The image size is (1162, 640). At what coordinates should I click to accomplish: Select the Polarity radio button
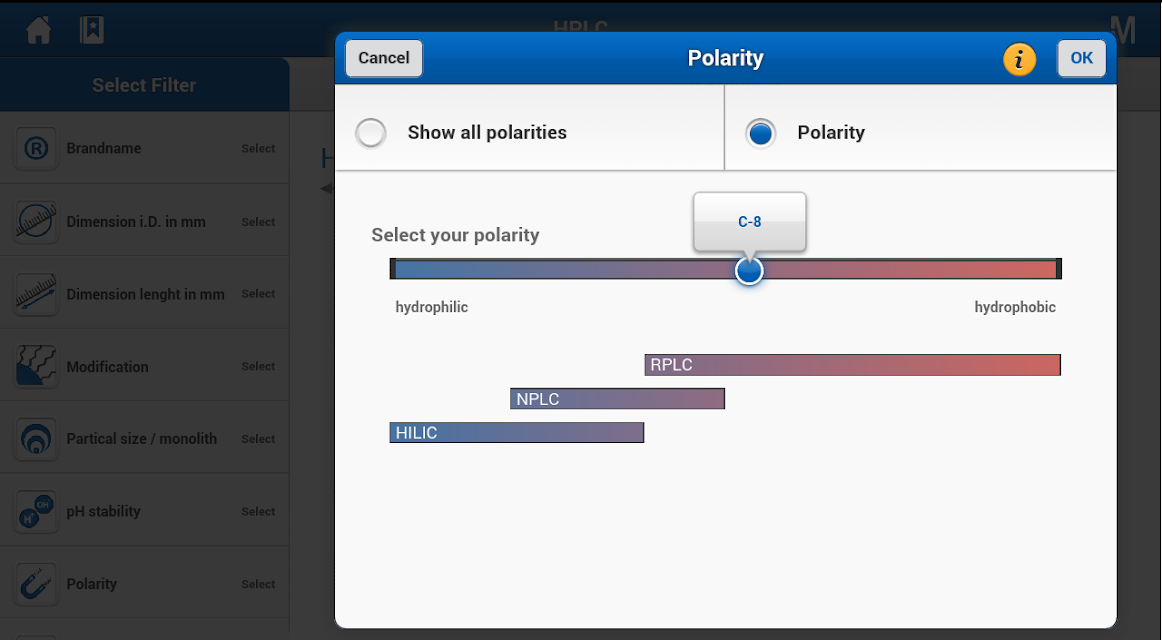761,133
